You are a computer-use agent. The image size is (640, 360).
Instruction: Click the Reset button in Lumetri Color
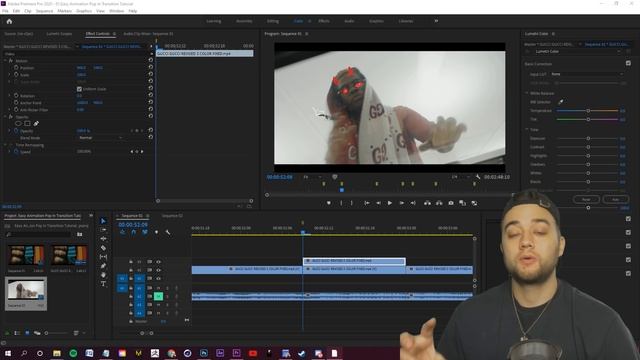point(586,199)
